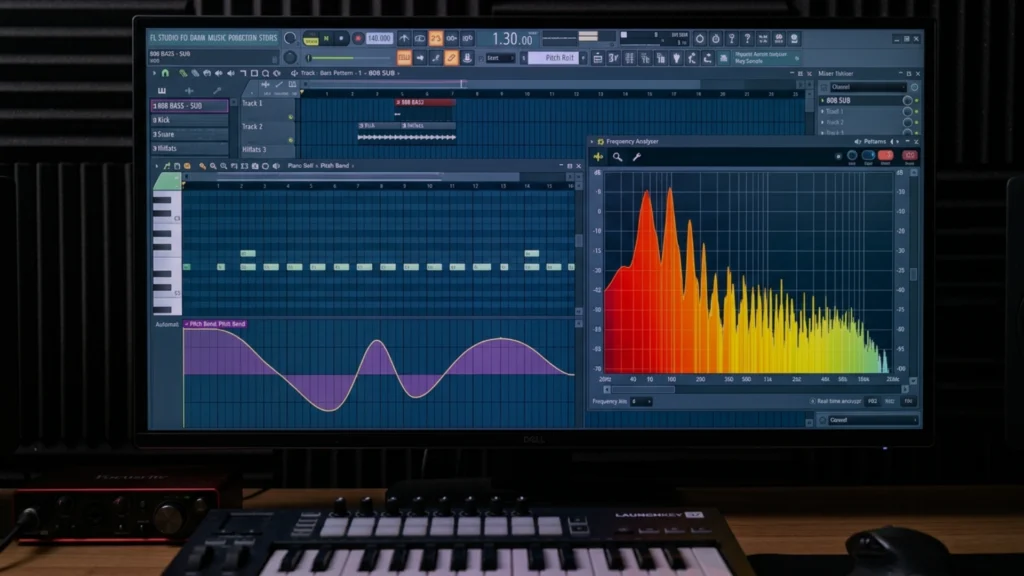Viewport: 1024px width, 576px height.
Task: Click the P02 button at the analyser bottom
Action: point(872,402)
